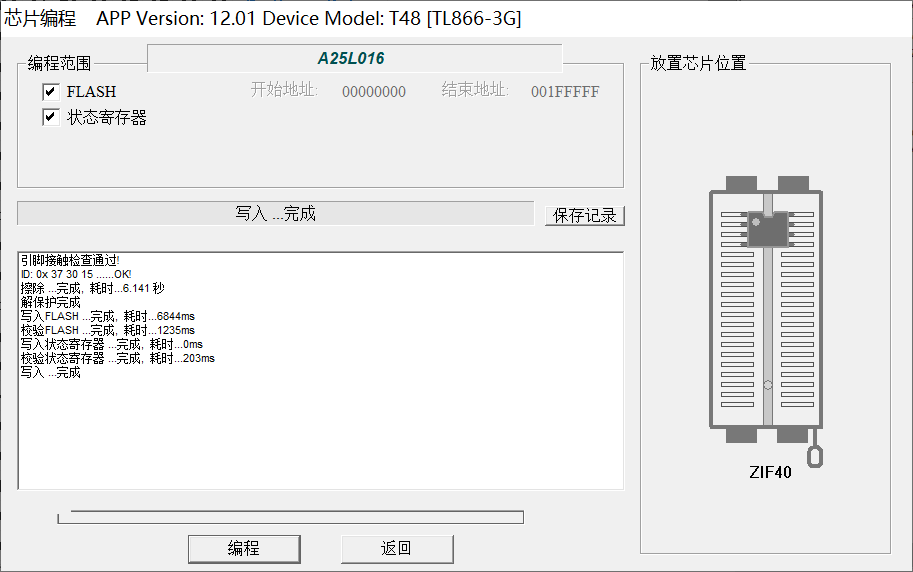Toggle the FLASH checkbox
The height and width of the screenshot is (572, 913).
click(51, 92)
